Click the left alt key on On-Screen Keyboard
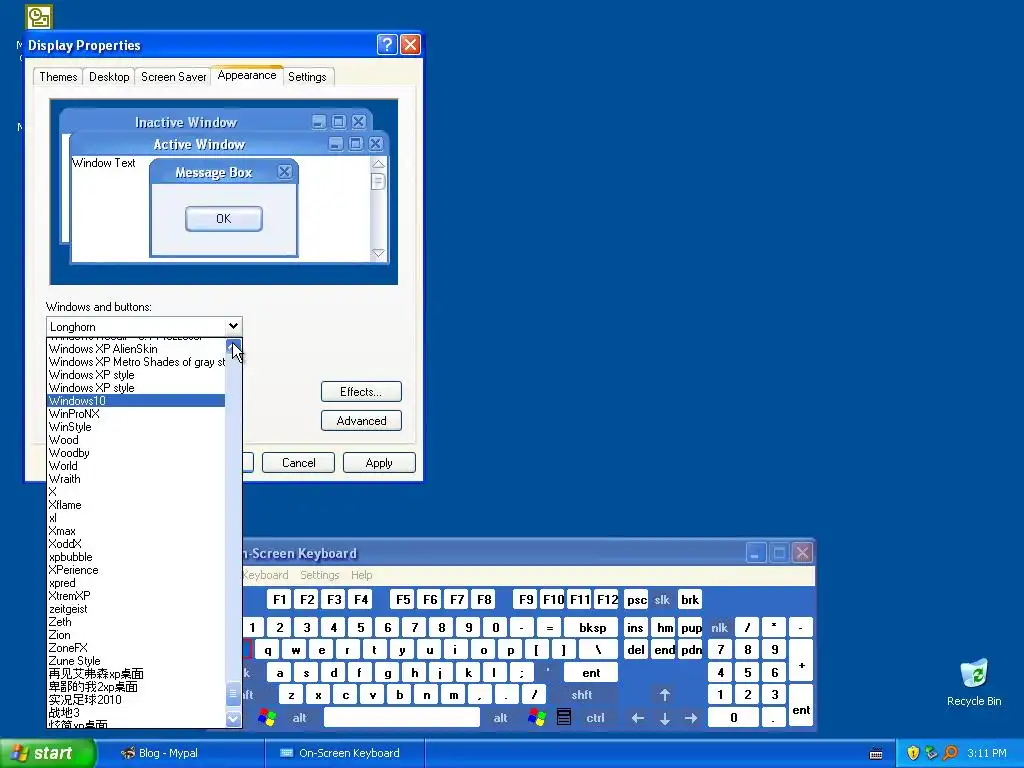The image size is (1024, 768). tap(299, 718)
